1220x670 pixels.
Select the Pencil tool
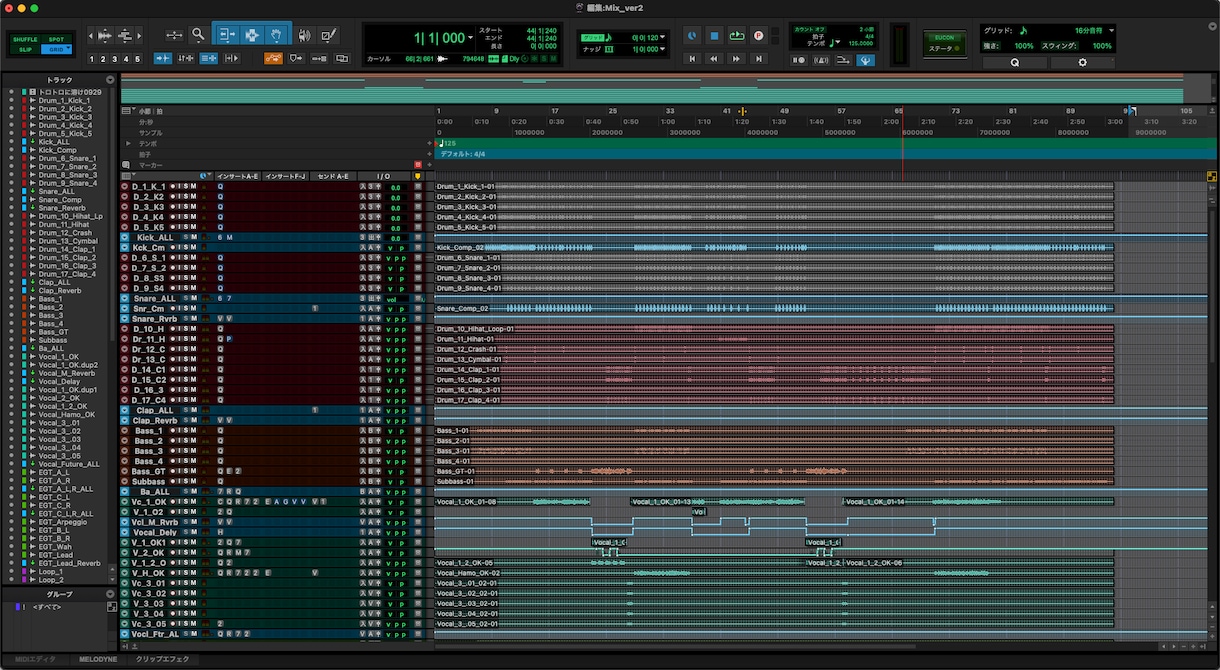pyautogui.click(x=328, y=35)
